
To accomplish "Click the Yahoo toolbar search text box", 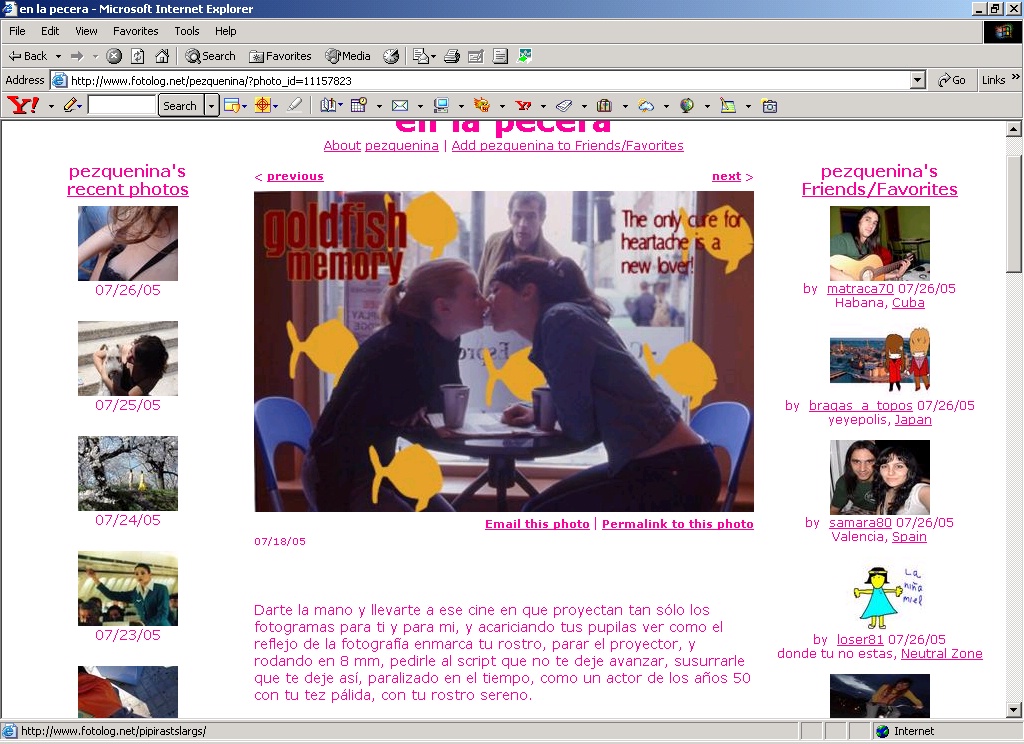I will pos(122,105).
